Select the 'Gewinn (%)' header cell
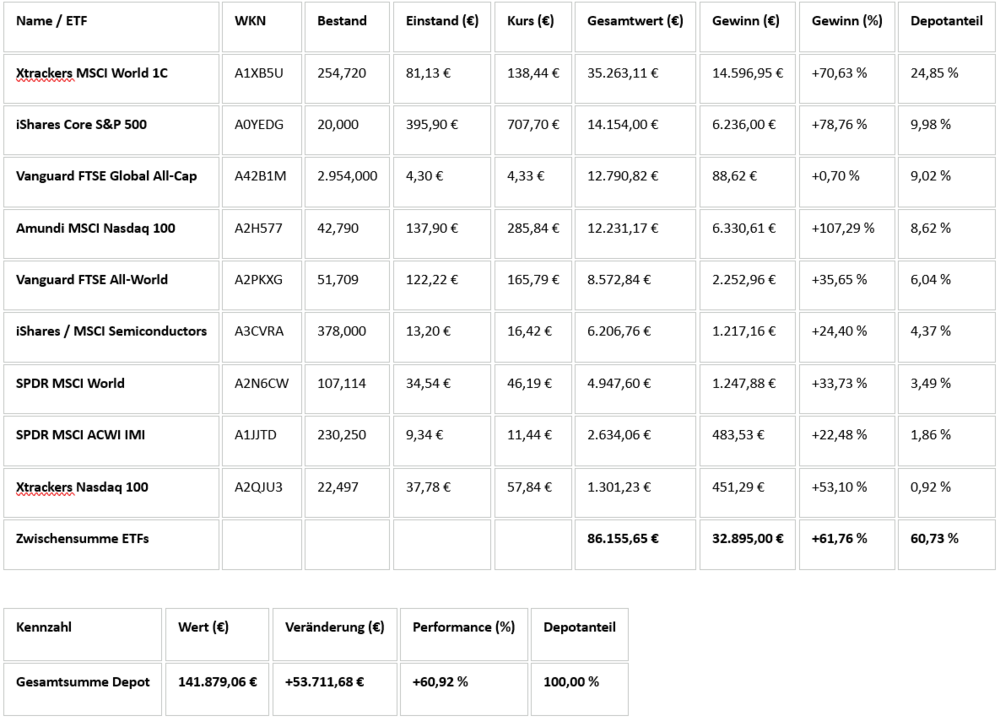Viewport: 1000px width, 721px height. pyautogui.click(x=847, y=27)
